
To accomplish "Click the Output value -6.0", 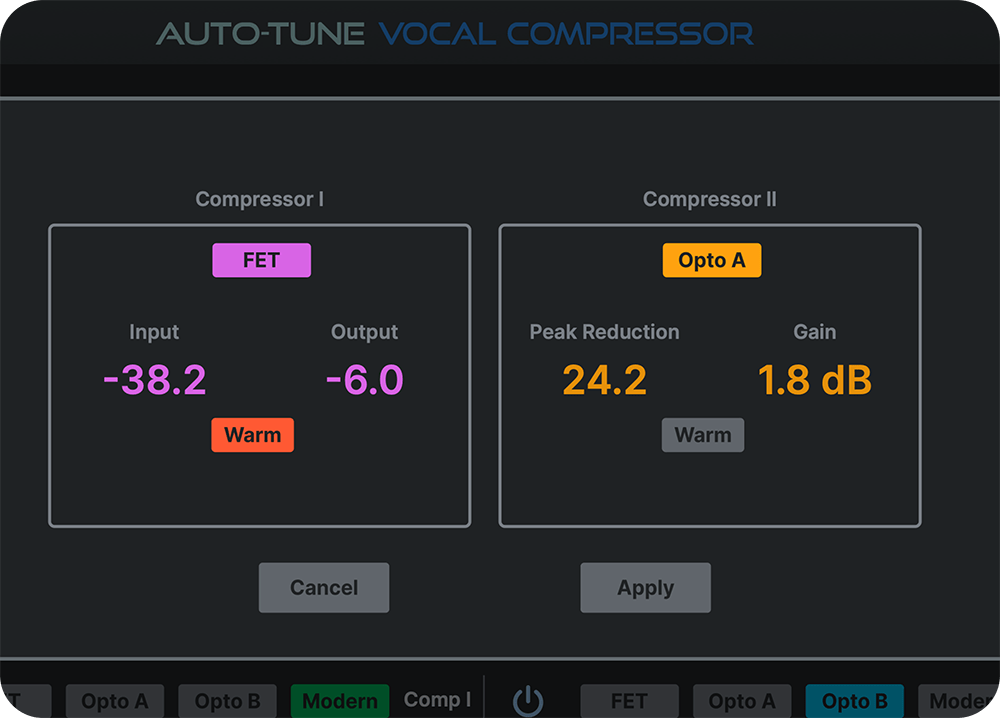I will click(364, 380).
